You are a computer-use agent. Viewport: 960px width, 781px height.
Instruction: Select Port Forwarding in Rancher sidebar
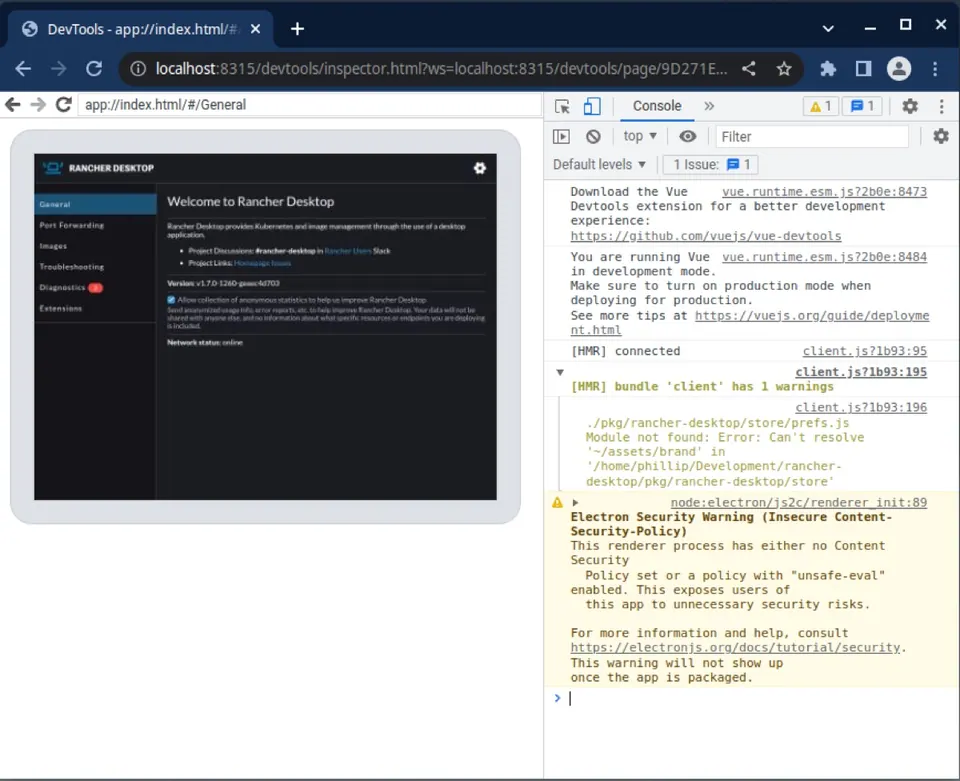96,225
